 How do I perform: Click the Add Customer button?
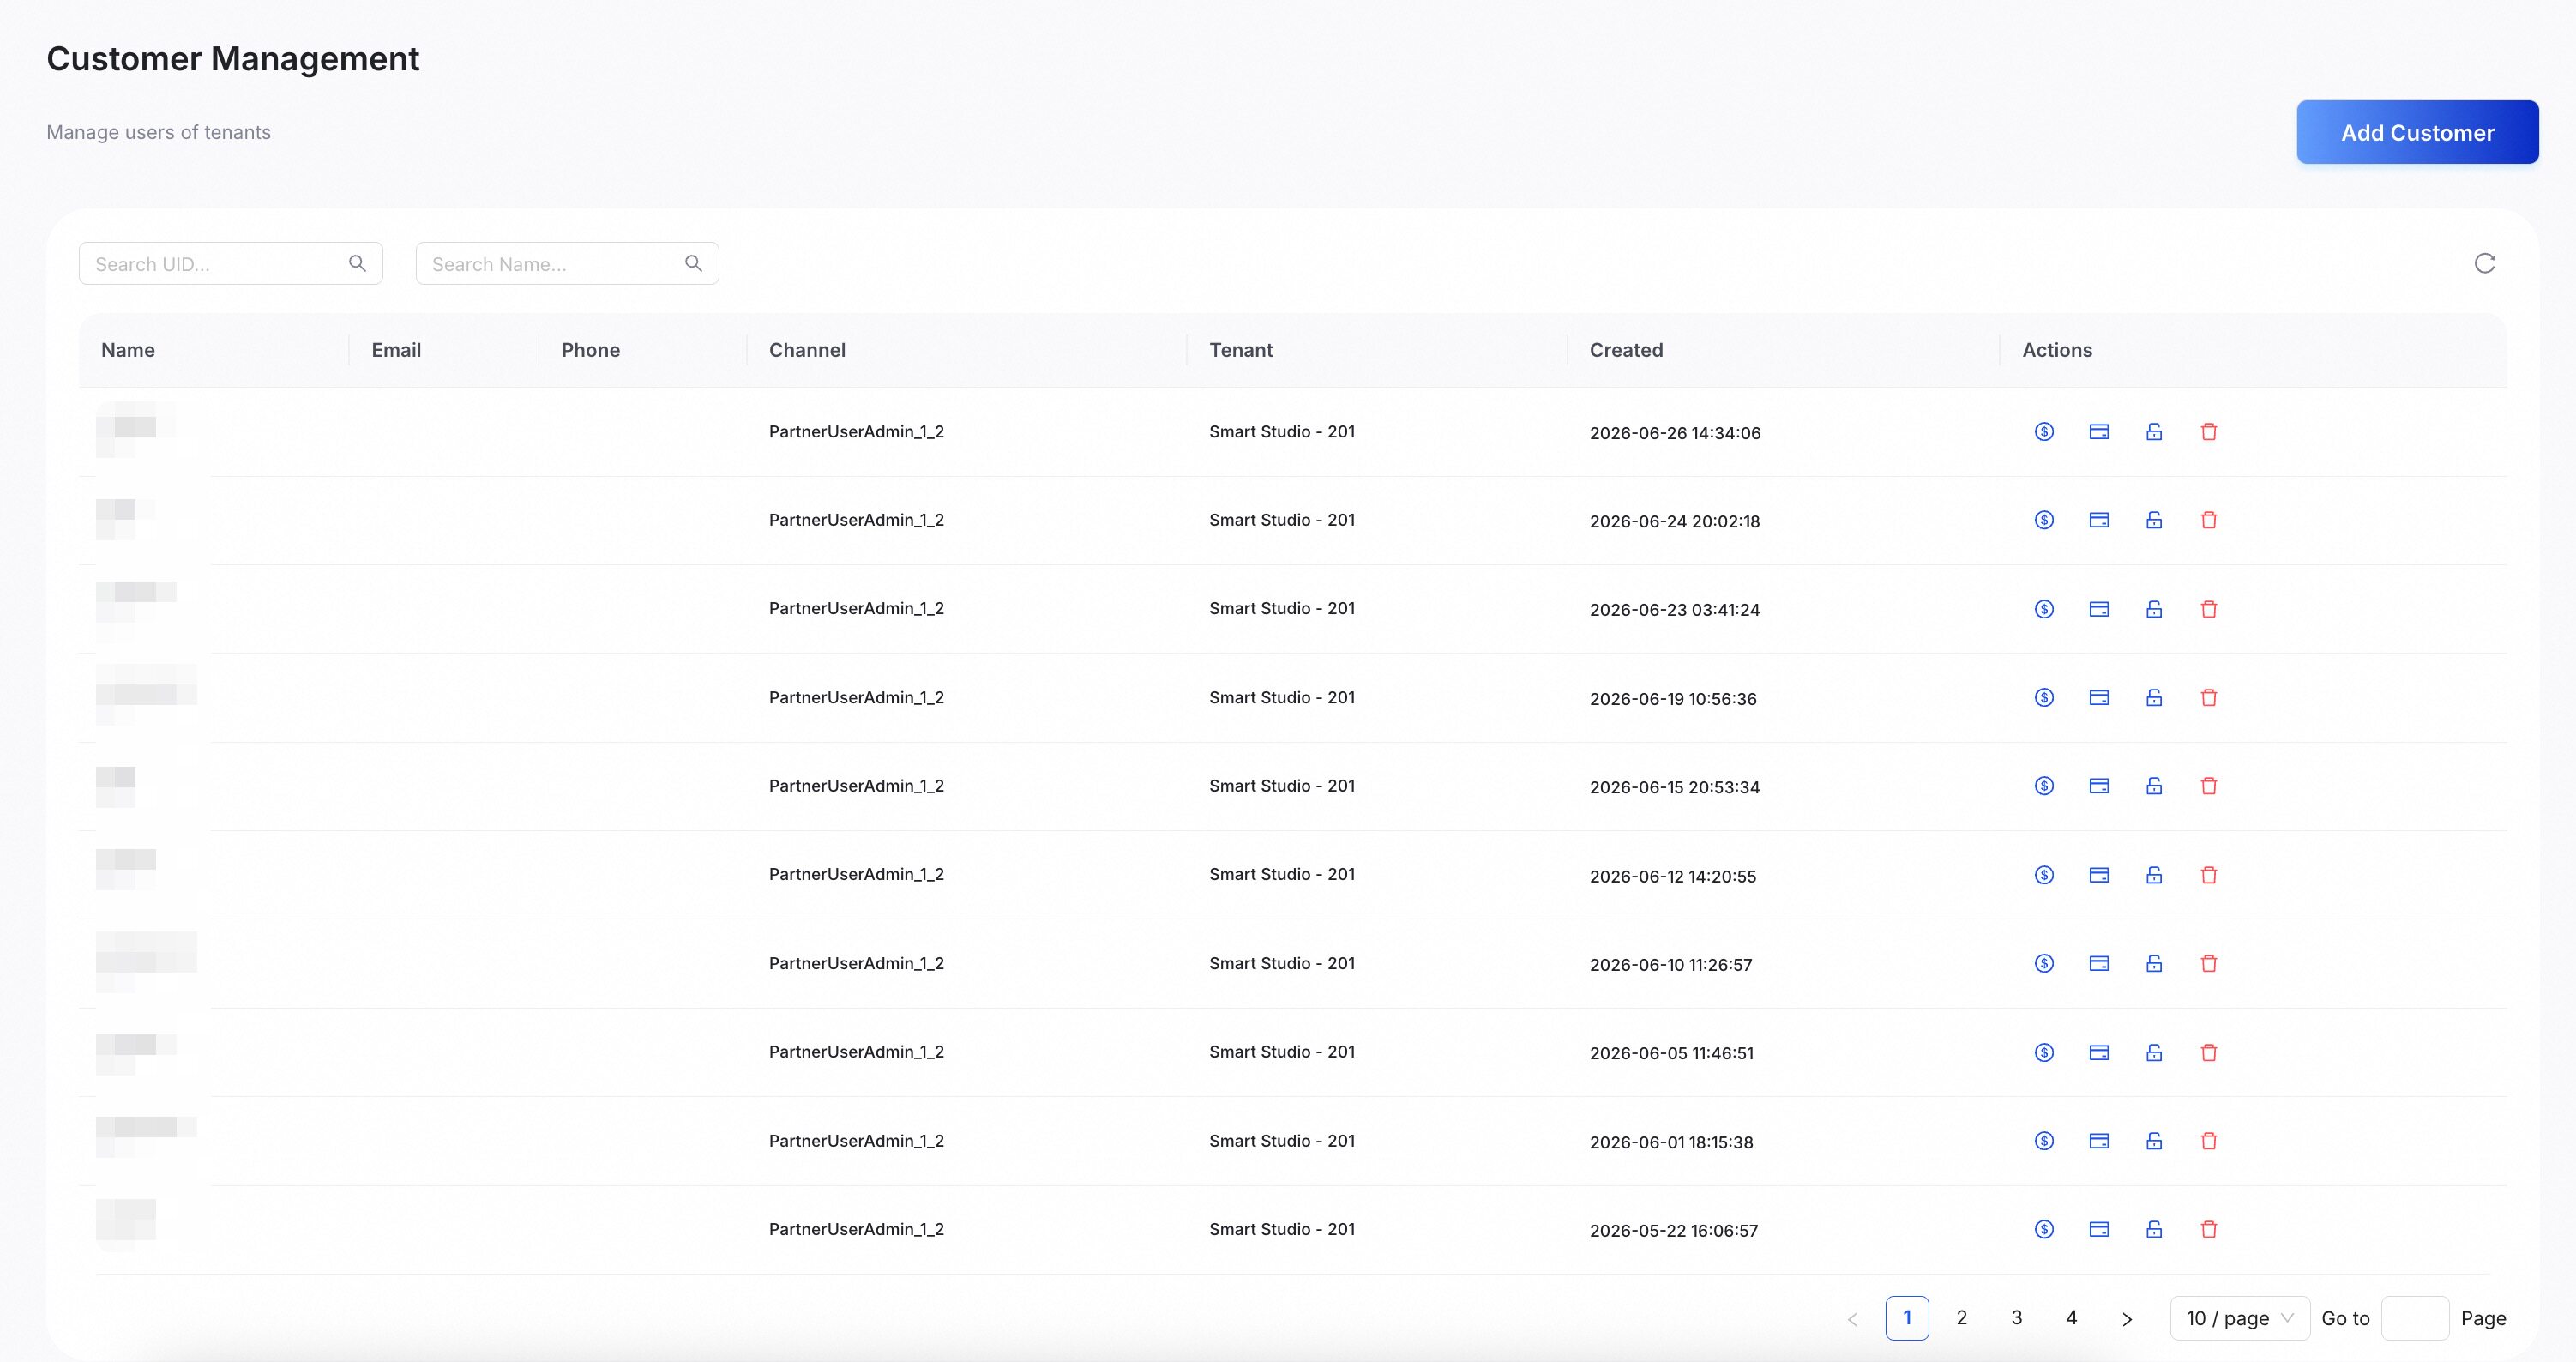pyautogui.click(x=2417, y=132)
